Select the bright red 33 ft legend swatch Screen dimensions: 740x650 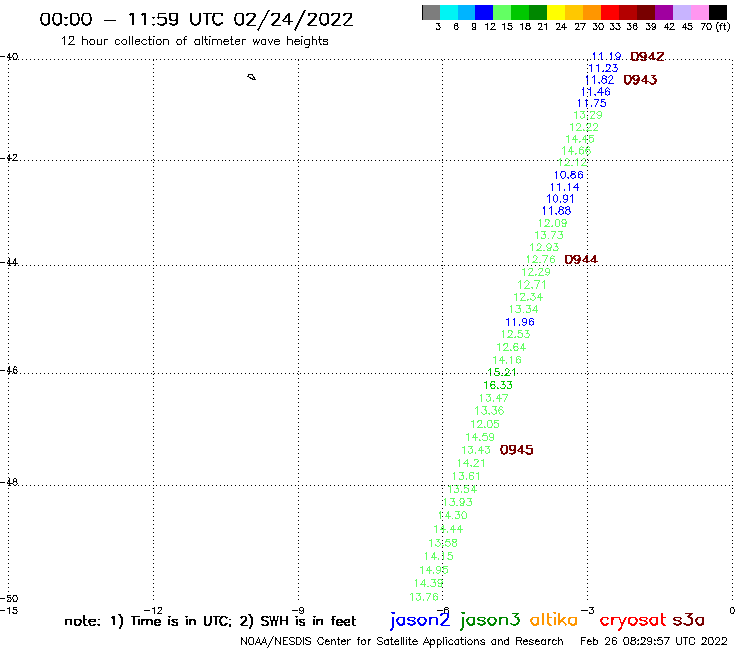pyautogui.click(x=610, y=12)
